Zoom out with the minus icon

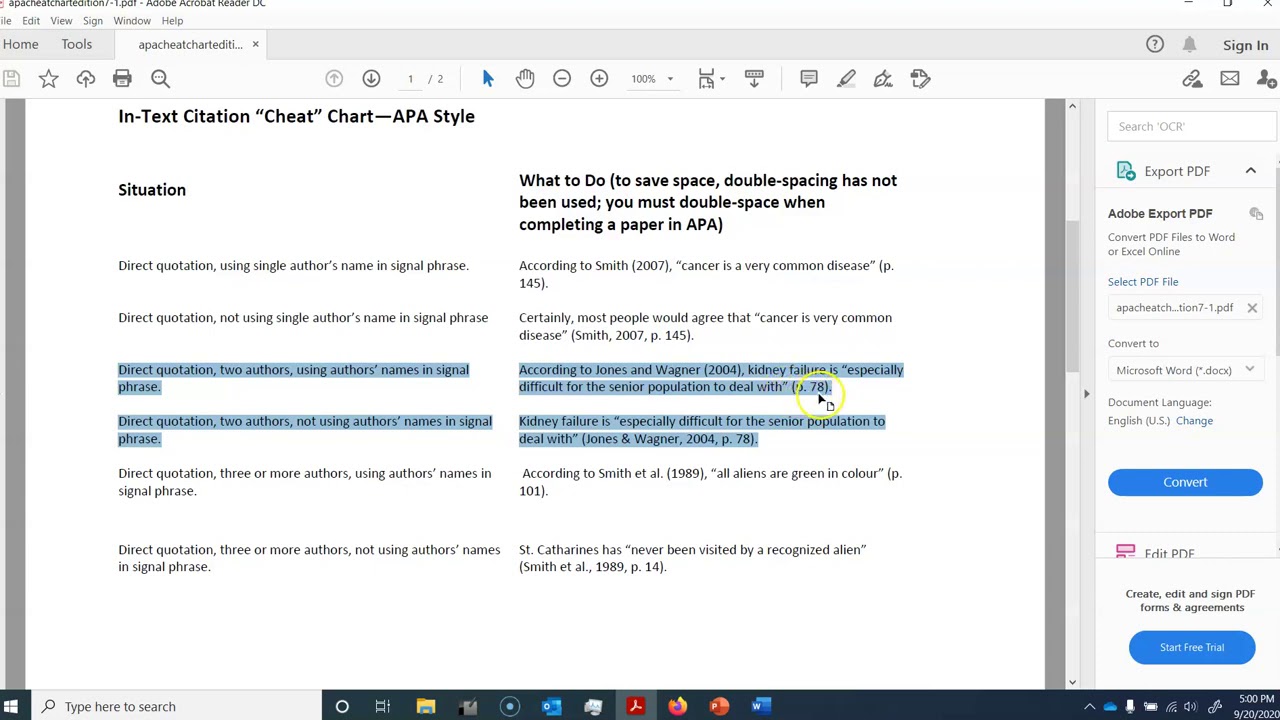click(562, 79)
